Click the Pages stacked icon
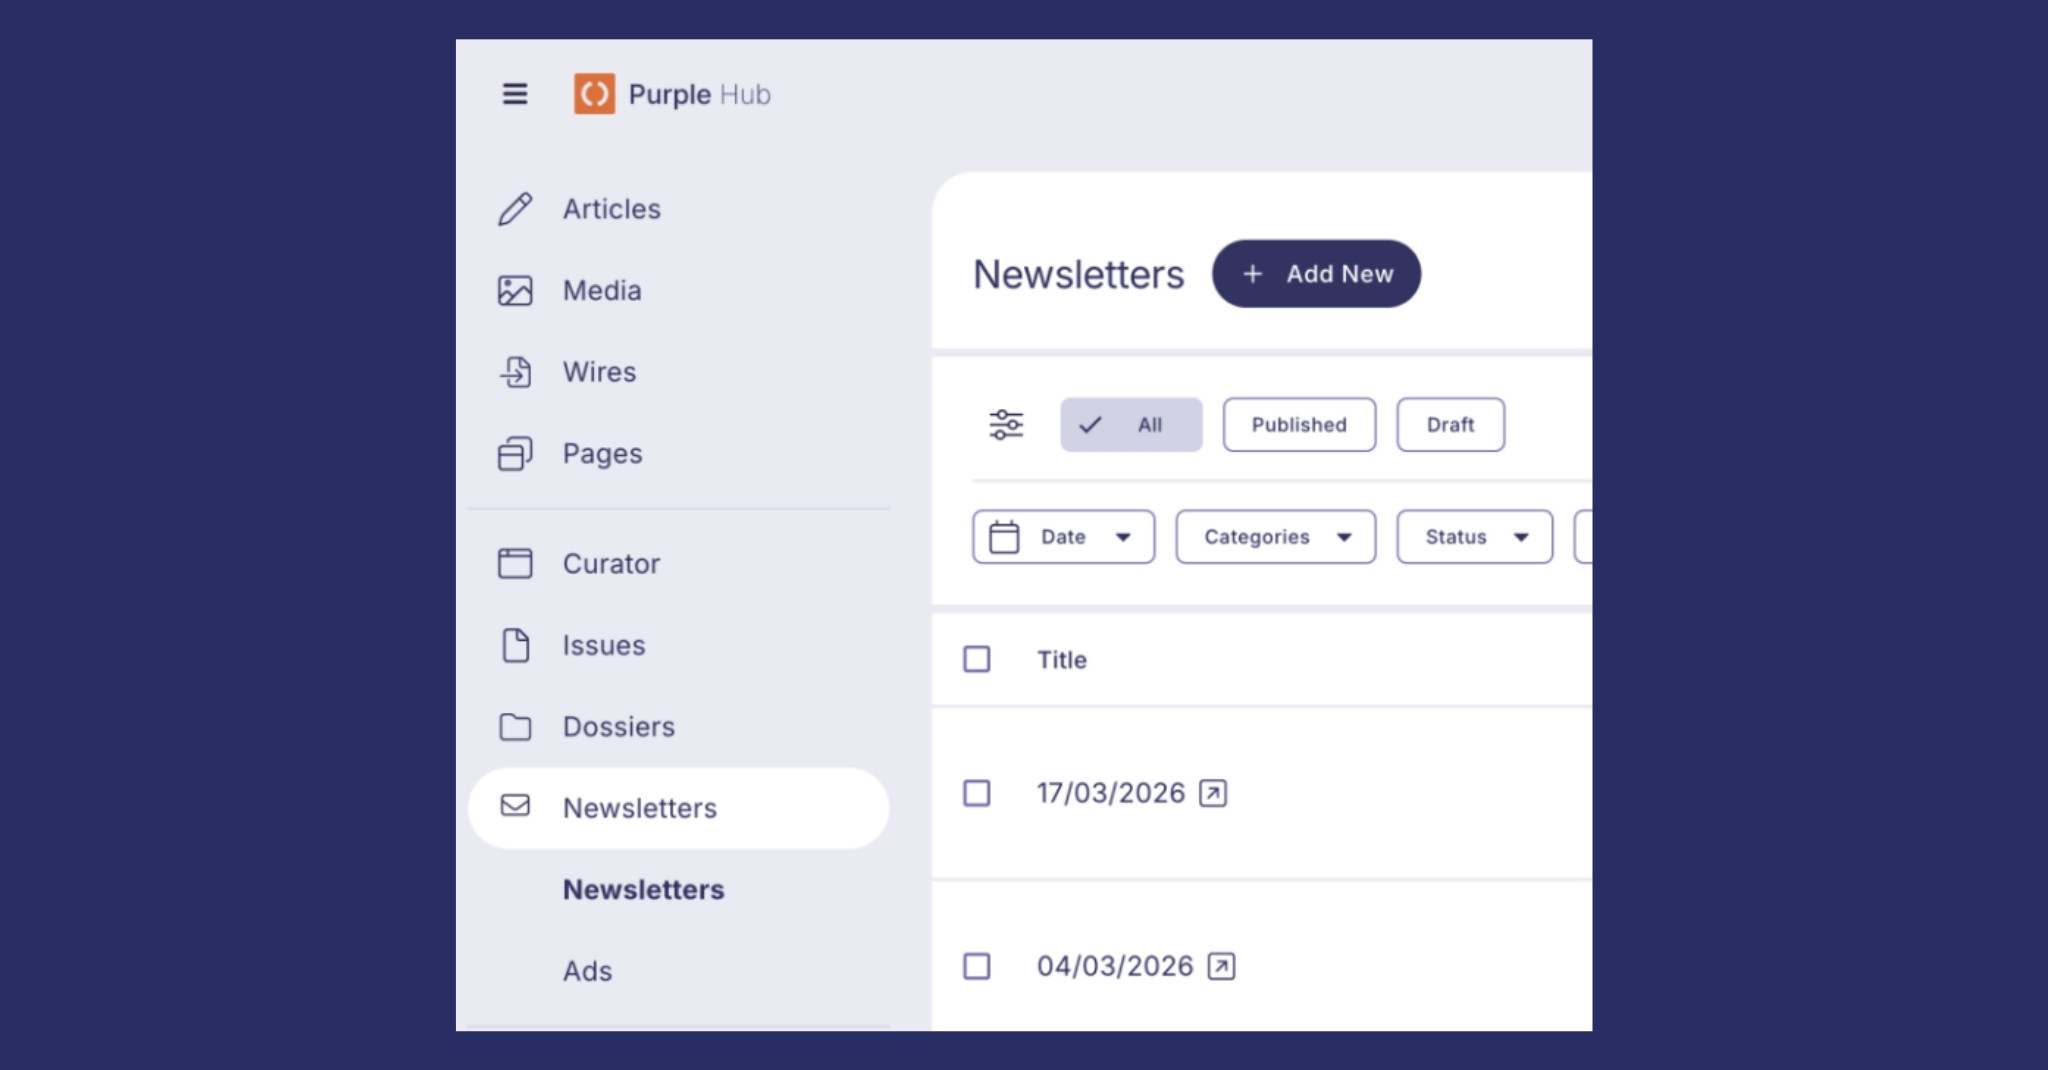 [515, 454]
